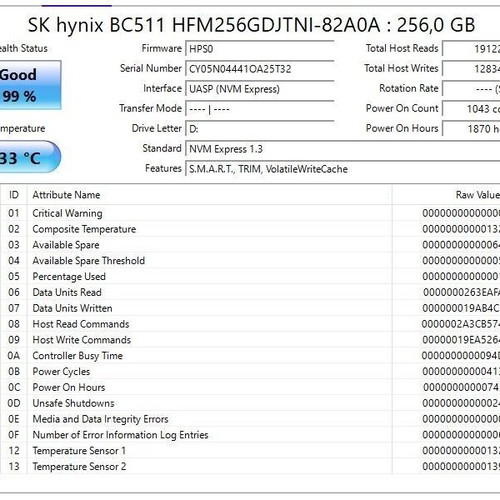Select the Temperature Sensor 1 row
This screenshot has height=500, width=500.
coord(250,451)
